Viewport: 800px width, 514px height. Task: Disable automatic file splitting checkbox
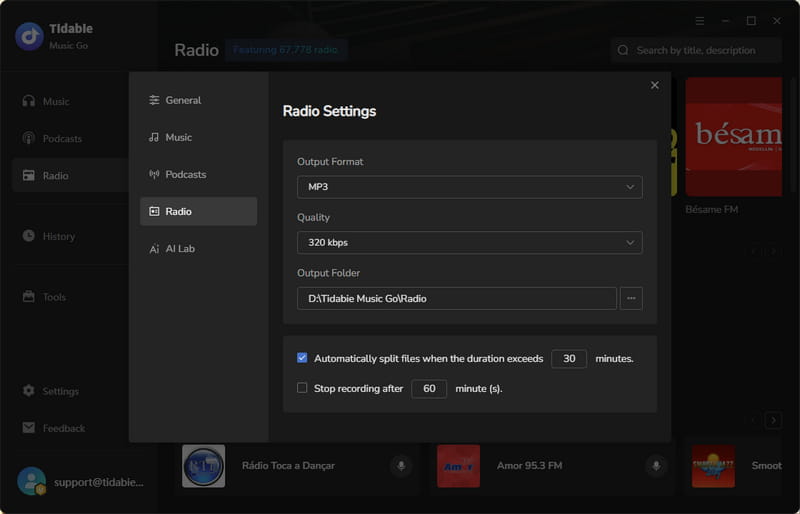(x=302, y=358)
